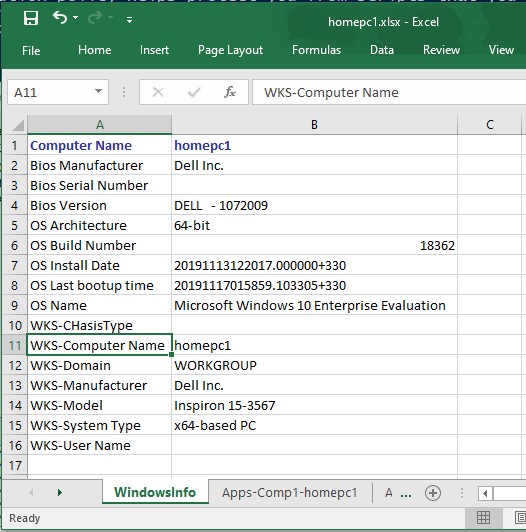The width and height of the screenshot is (526, 532).
Task: Click the 'homepc1' cell in row 11
Action: point(314,346)
